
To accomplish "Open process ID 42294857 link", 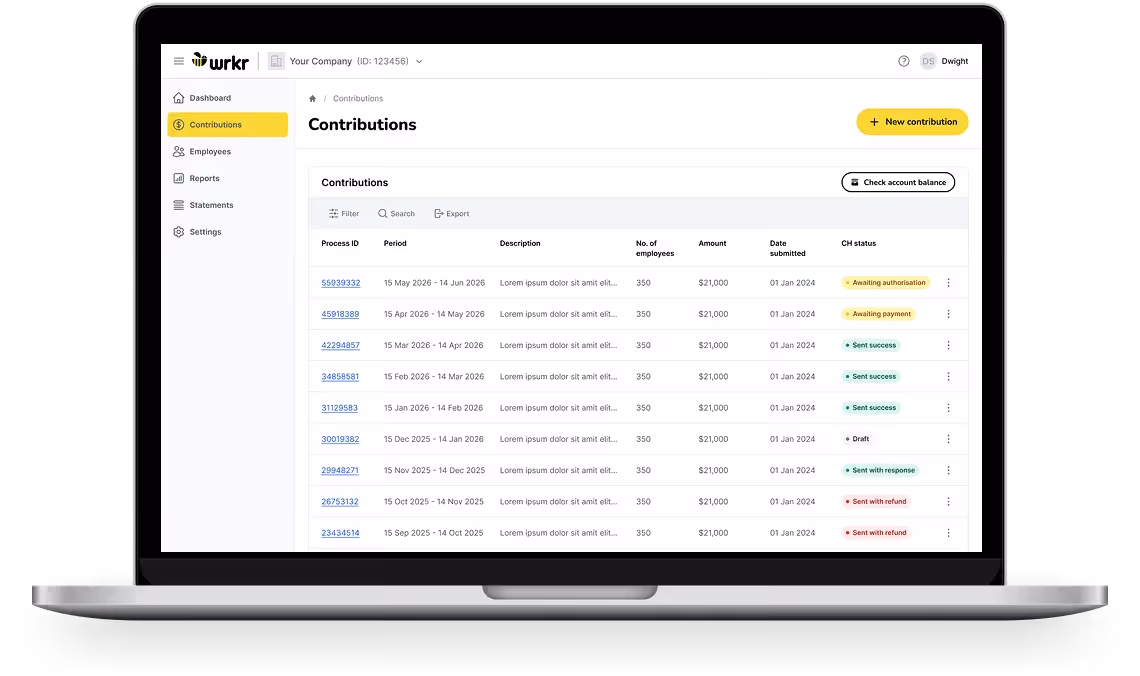I will coord(340,346).
